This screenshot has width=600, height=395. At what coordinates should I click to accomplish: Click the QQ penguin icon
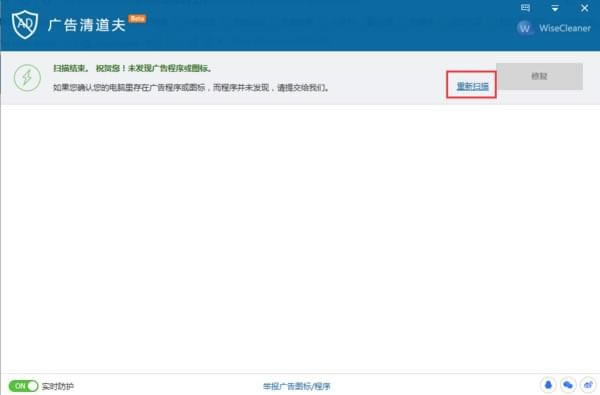pos(548,385)
